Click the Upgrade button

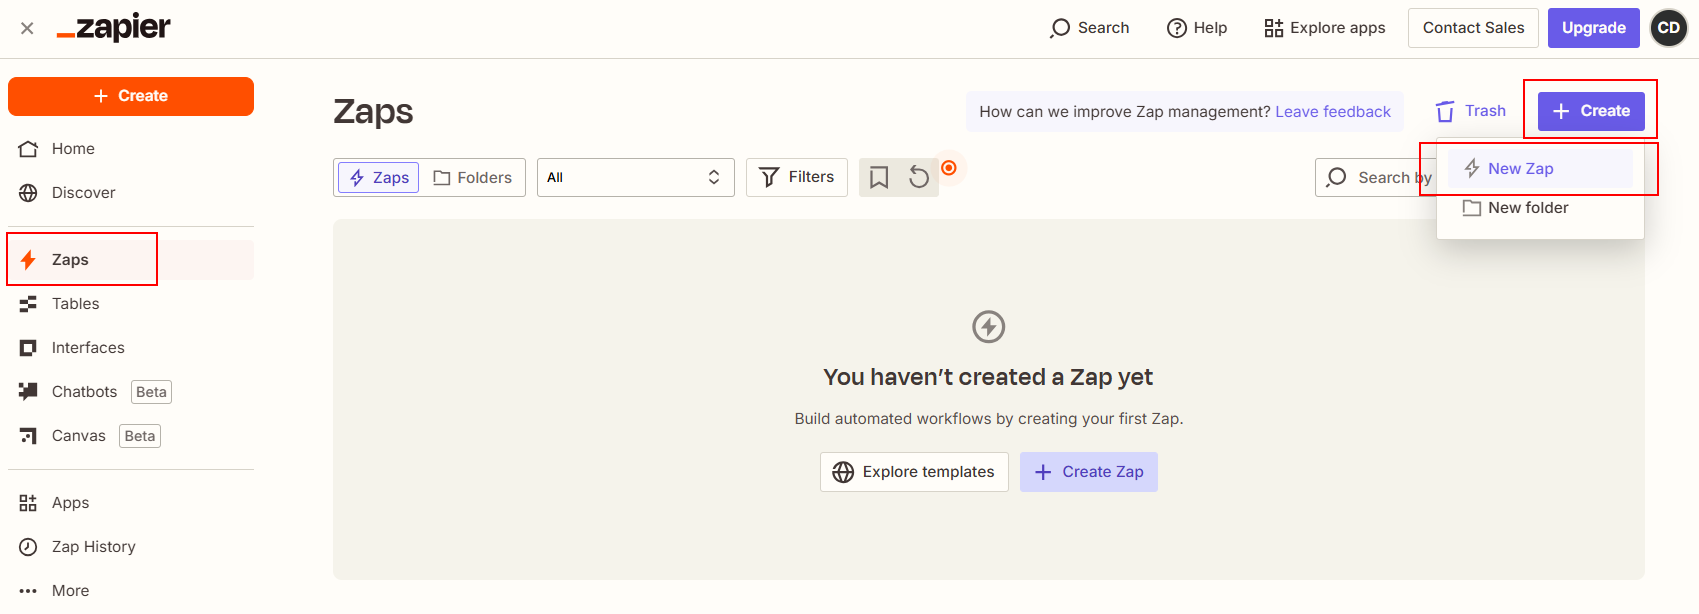(1594, 28)
